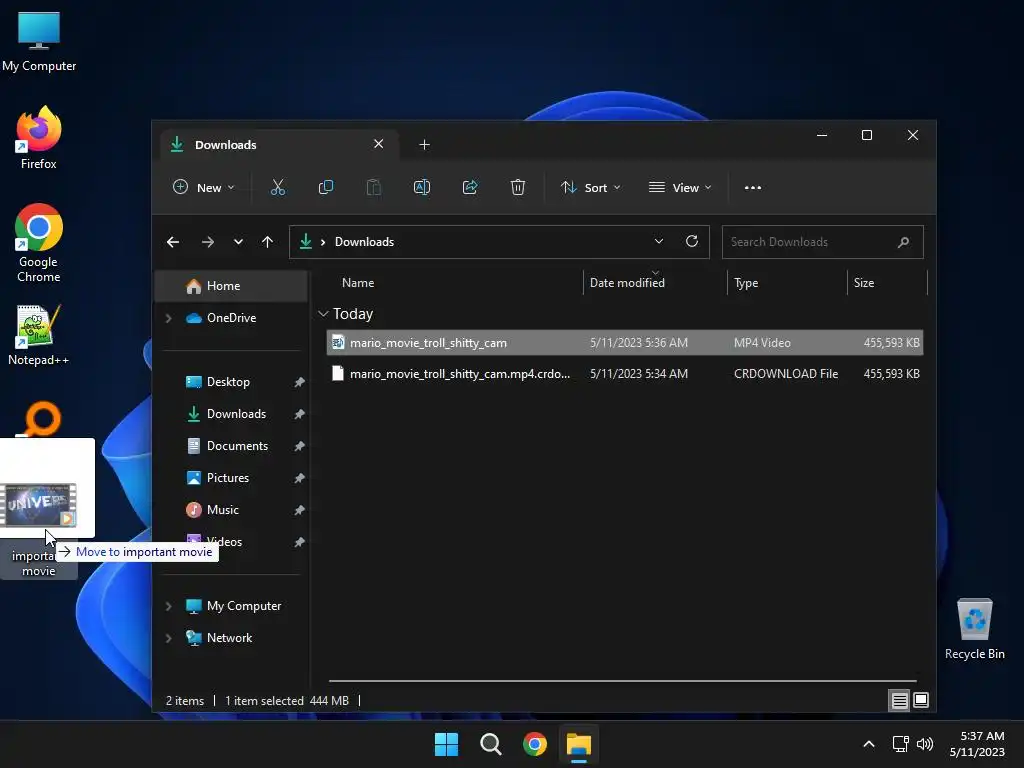
Task: Click File Explorer in the taskbar
Action: point(579,744)
